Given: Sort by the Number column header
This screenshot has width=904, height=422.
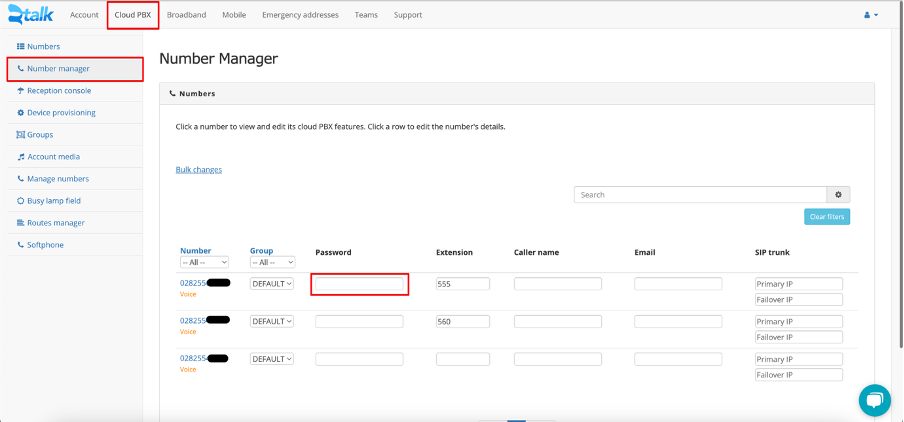Looking at the screenshot, I should coord(195,251).
